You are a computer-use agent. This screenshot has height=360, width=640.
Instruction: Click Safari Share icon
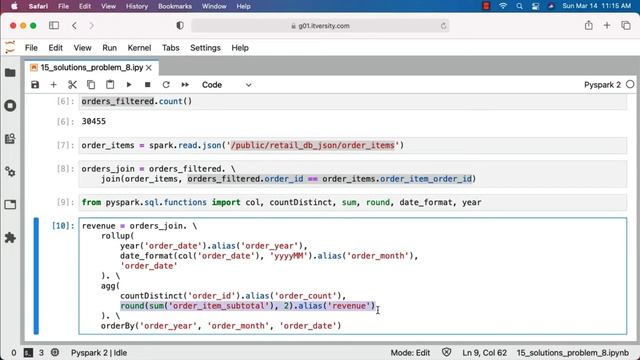(589, 25)
